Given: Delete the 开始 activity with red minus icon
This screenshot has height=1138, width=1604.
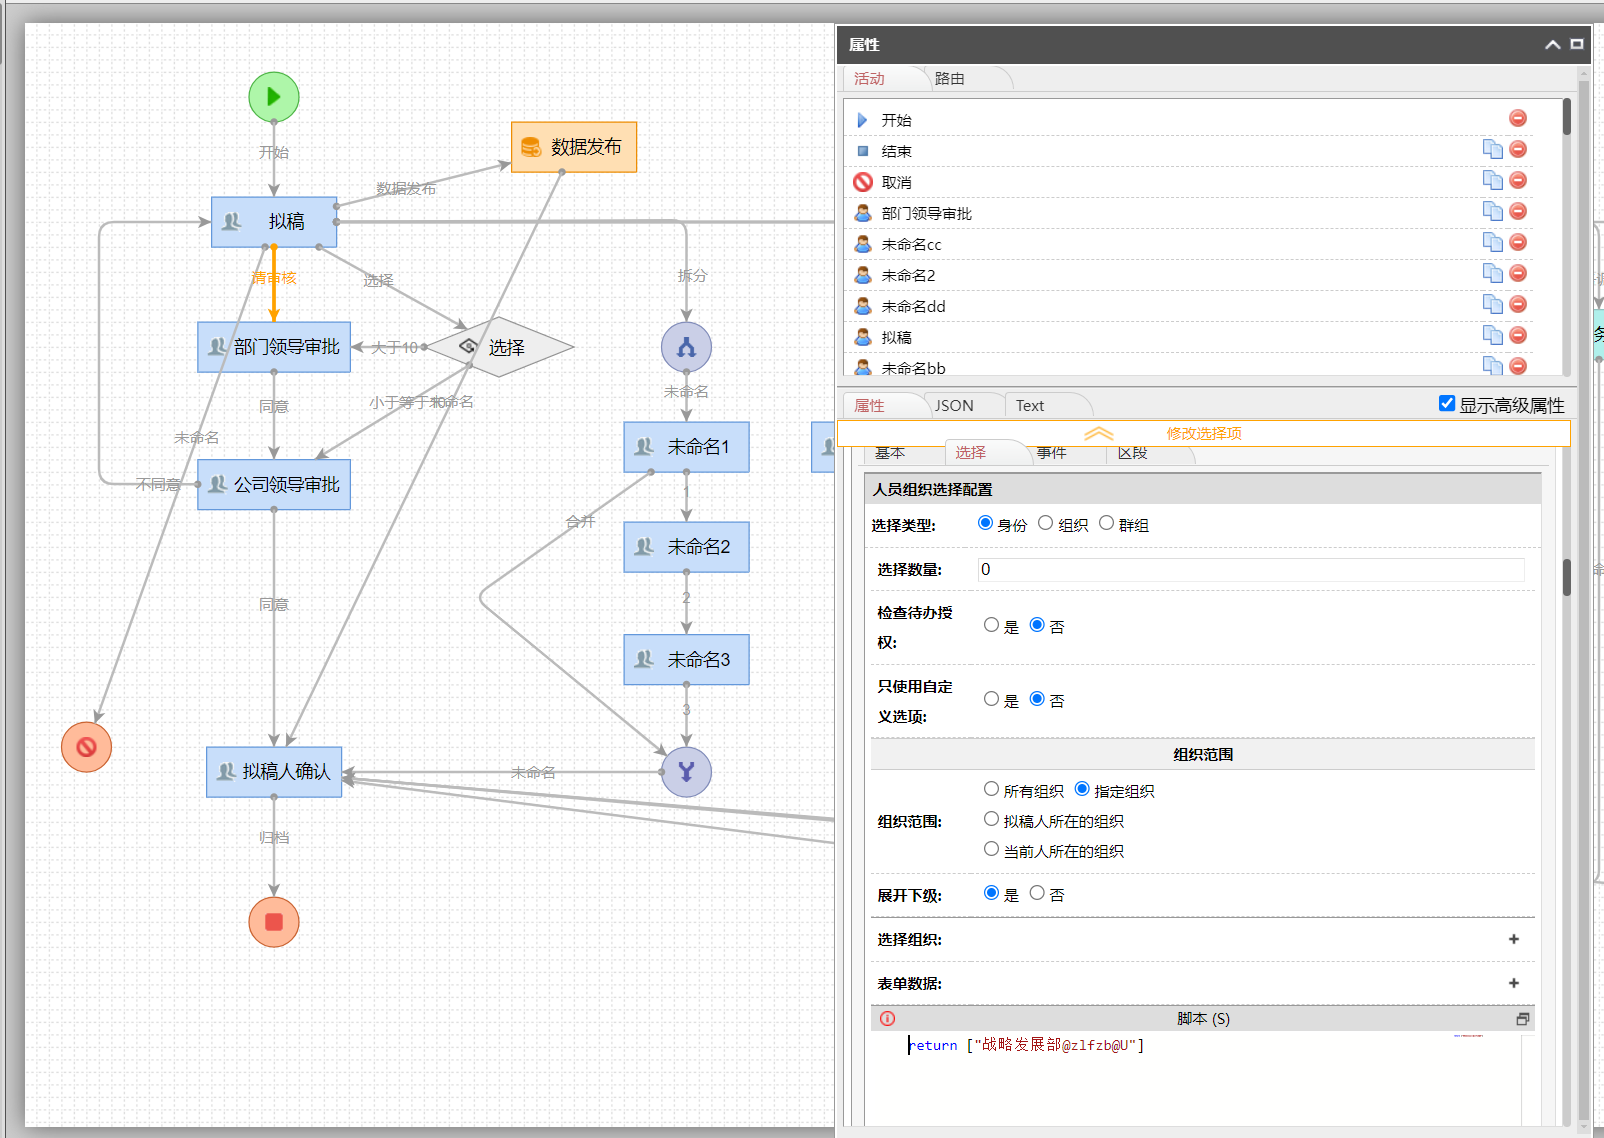Looking at the screenshot, I should click(x=1517, y=119).
